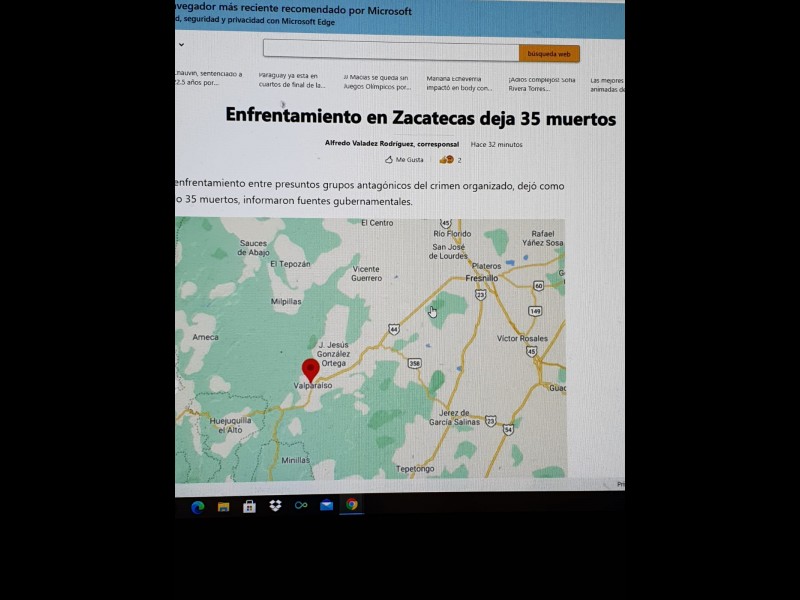
Task: Open Microsoft Edge from the taskbar
Action: (x=198, y=506)
